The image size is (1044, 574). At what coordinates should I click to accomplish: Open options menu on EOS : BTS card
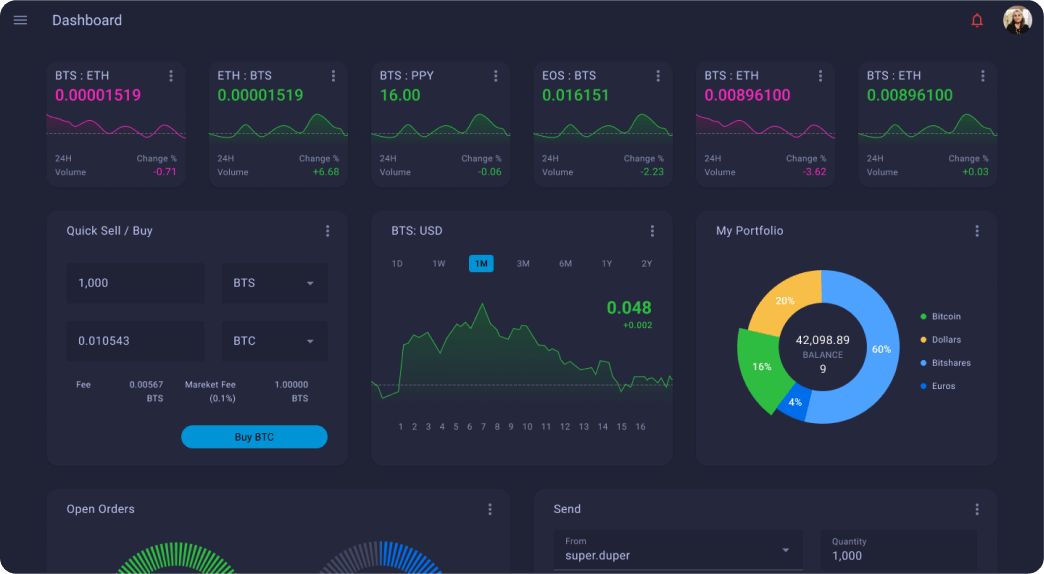(x=658, y=76)
